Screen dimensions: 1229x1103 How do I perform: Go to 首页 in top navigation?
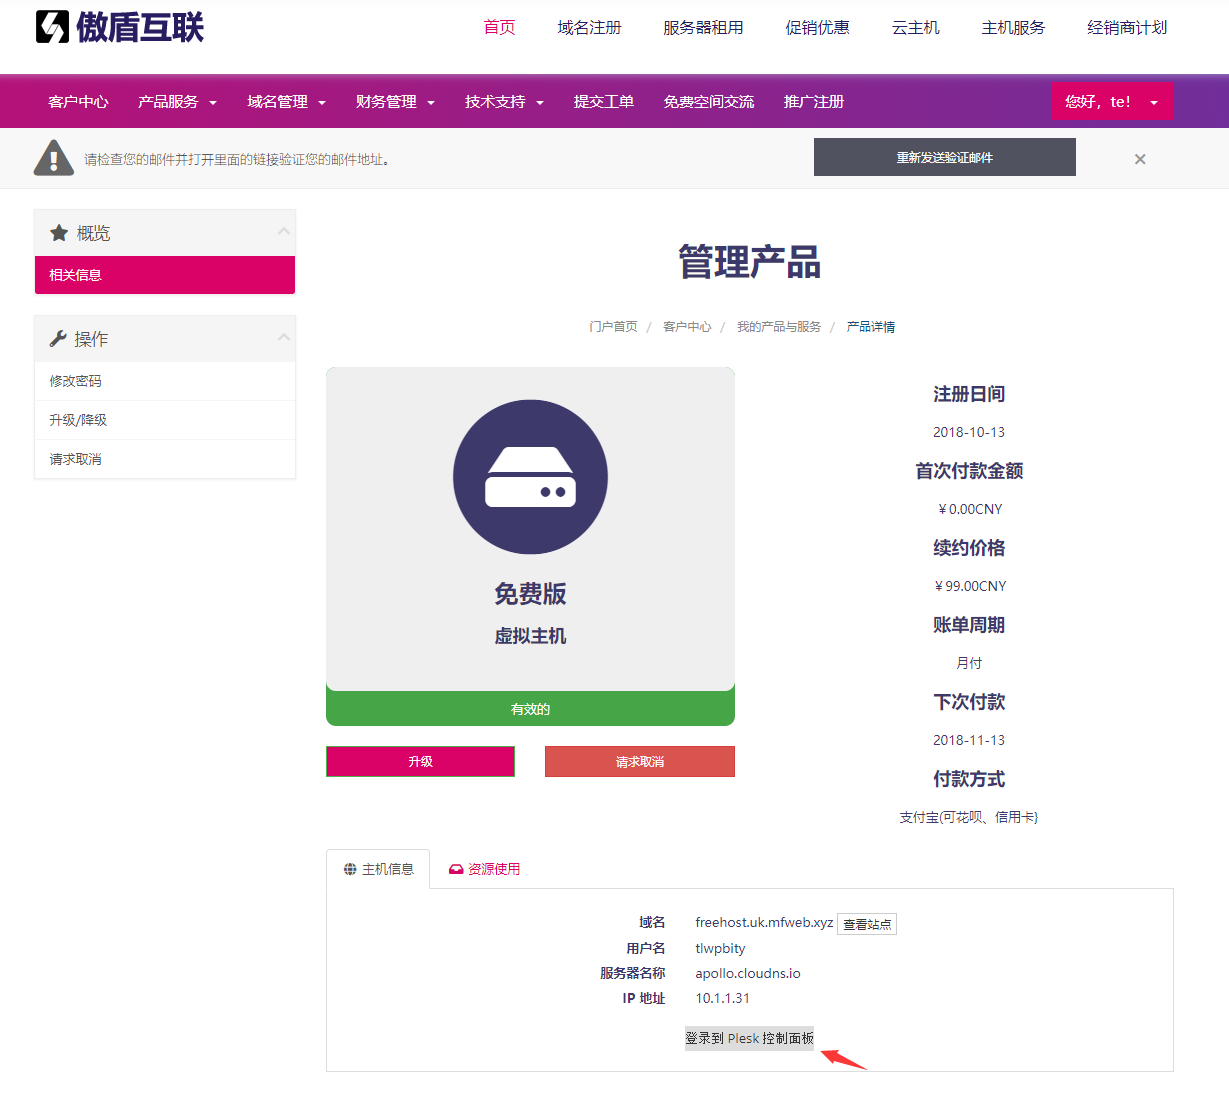click(x=499, y=28)
